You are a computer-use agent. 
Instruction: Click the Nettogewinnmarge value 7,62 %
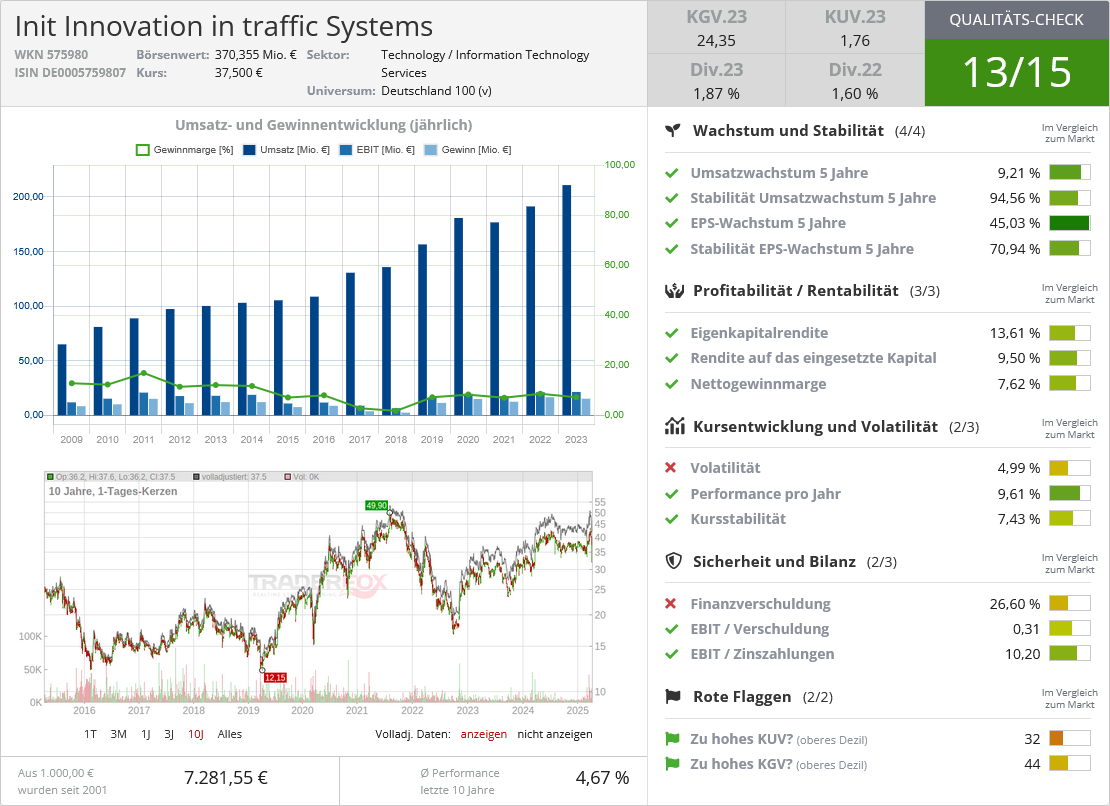pyautogui.click(x=1019, y=384)
